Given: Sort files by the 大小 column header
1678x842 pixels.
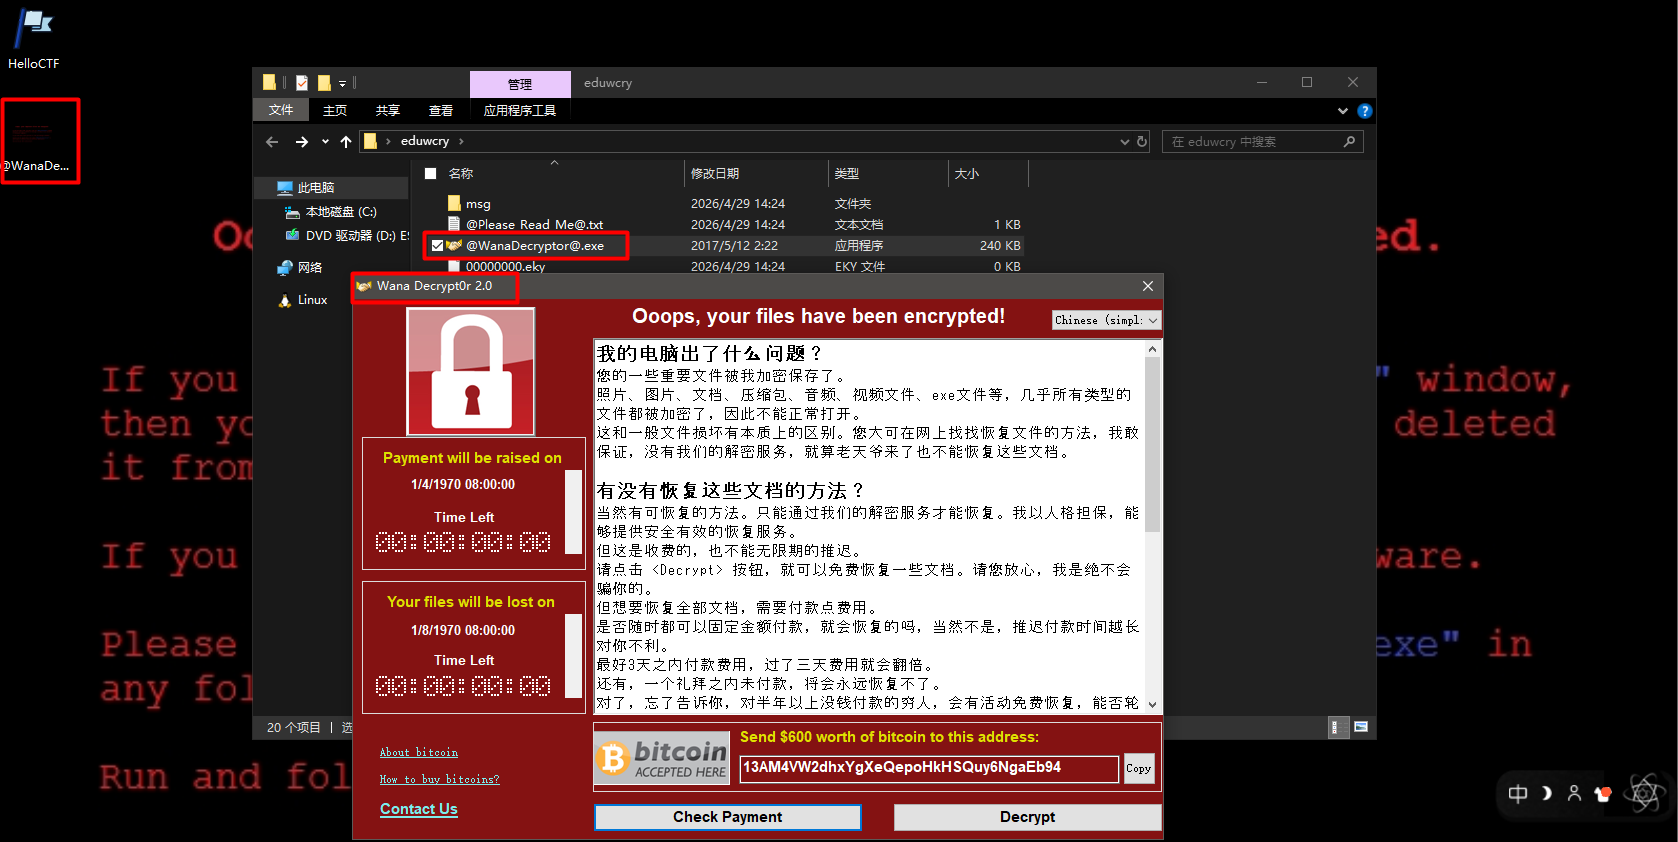Looking at the screenshot, I should (966, 174).
